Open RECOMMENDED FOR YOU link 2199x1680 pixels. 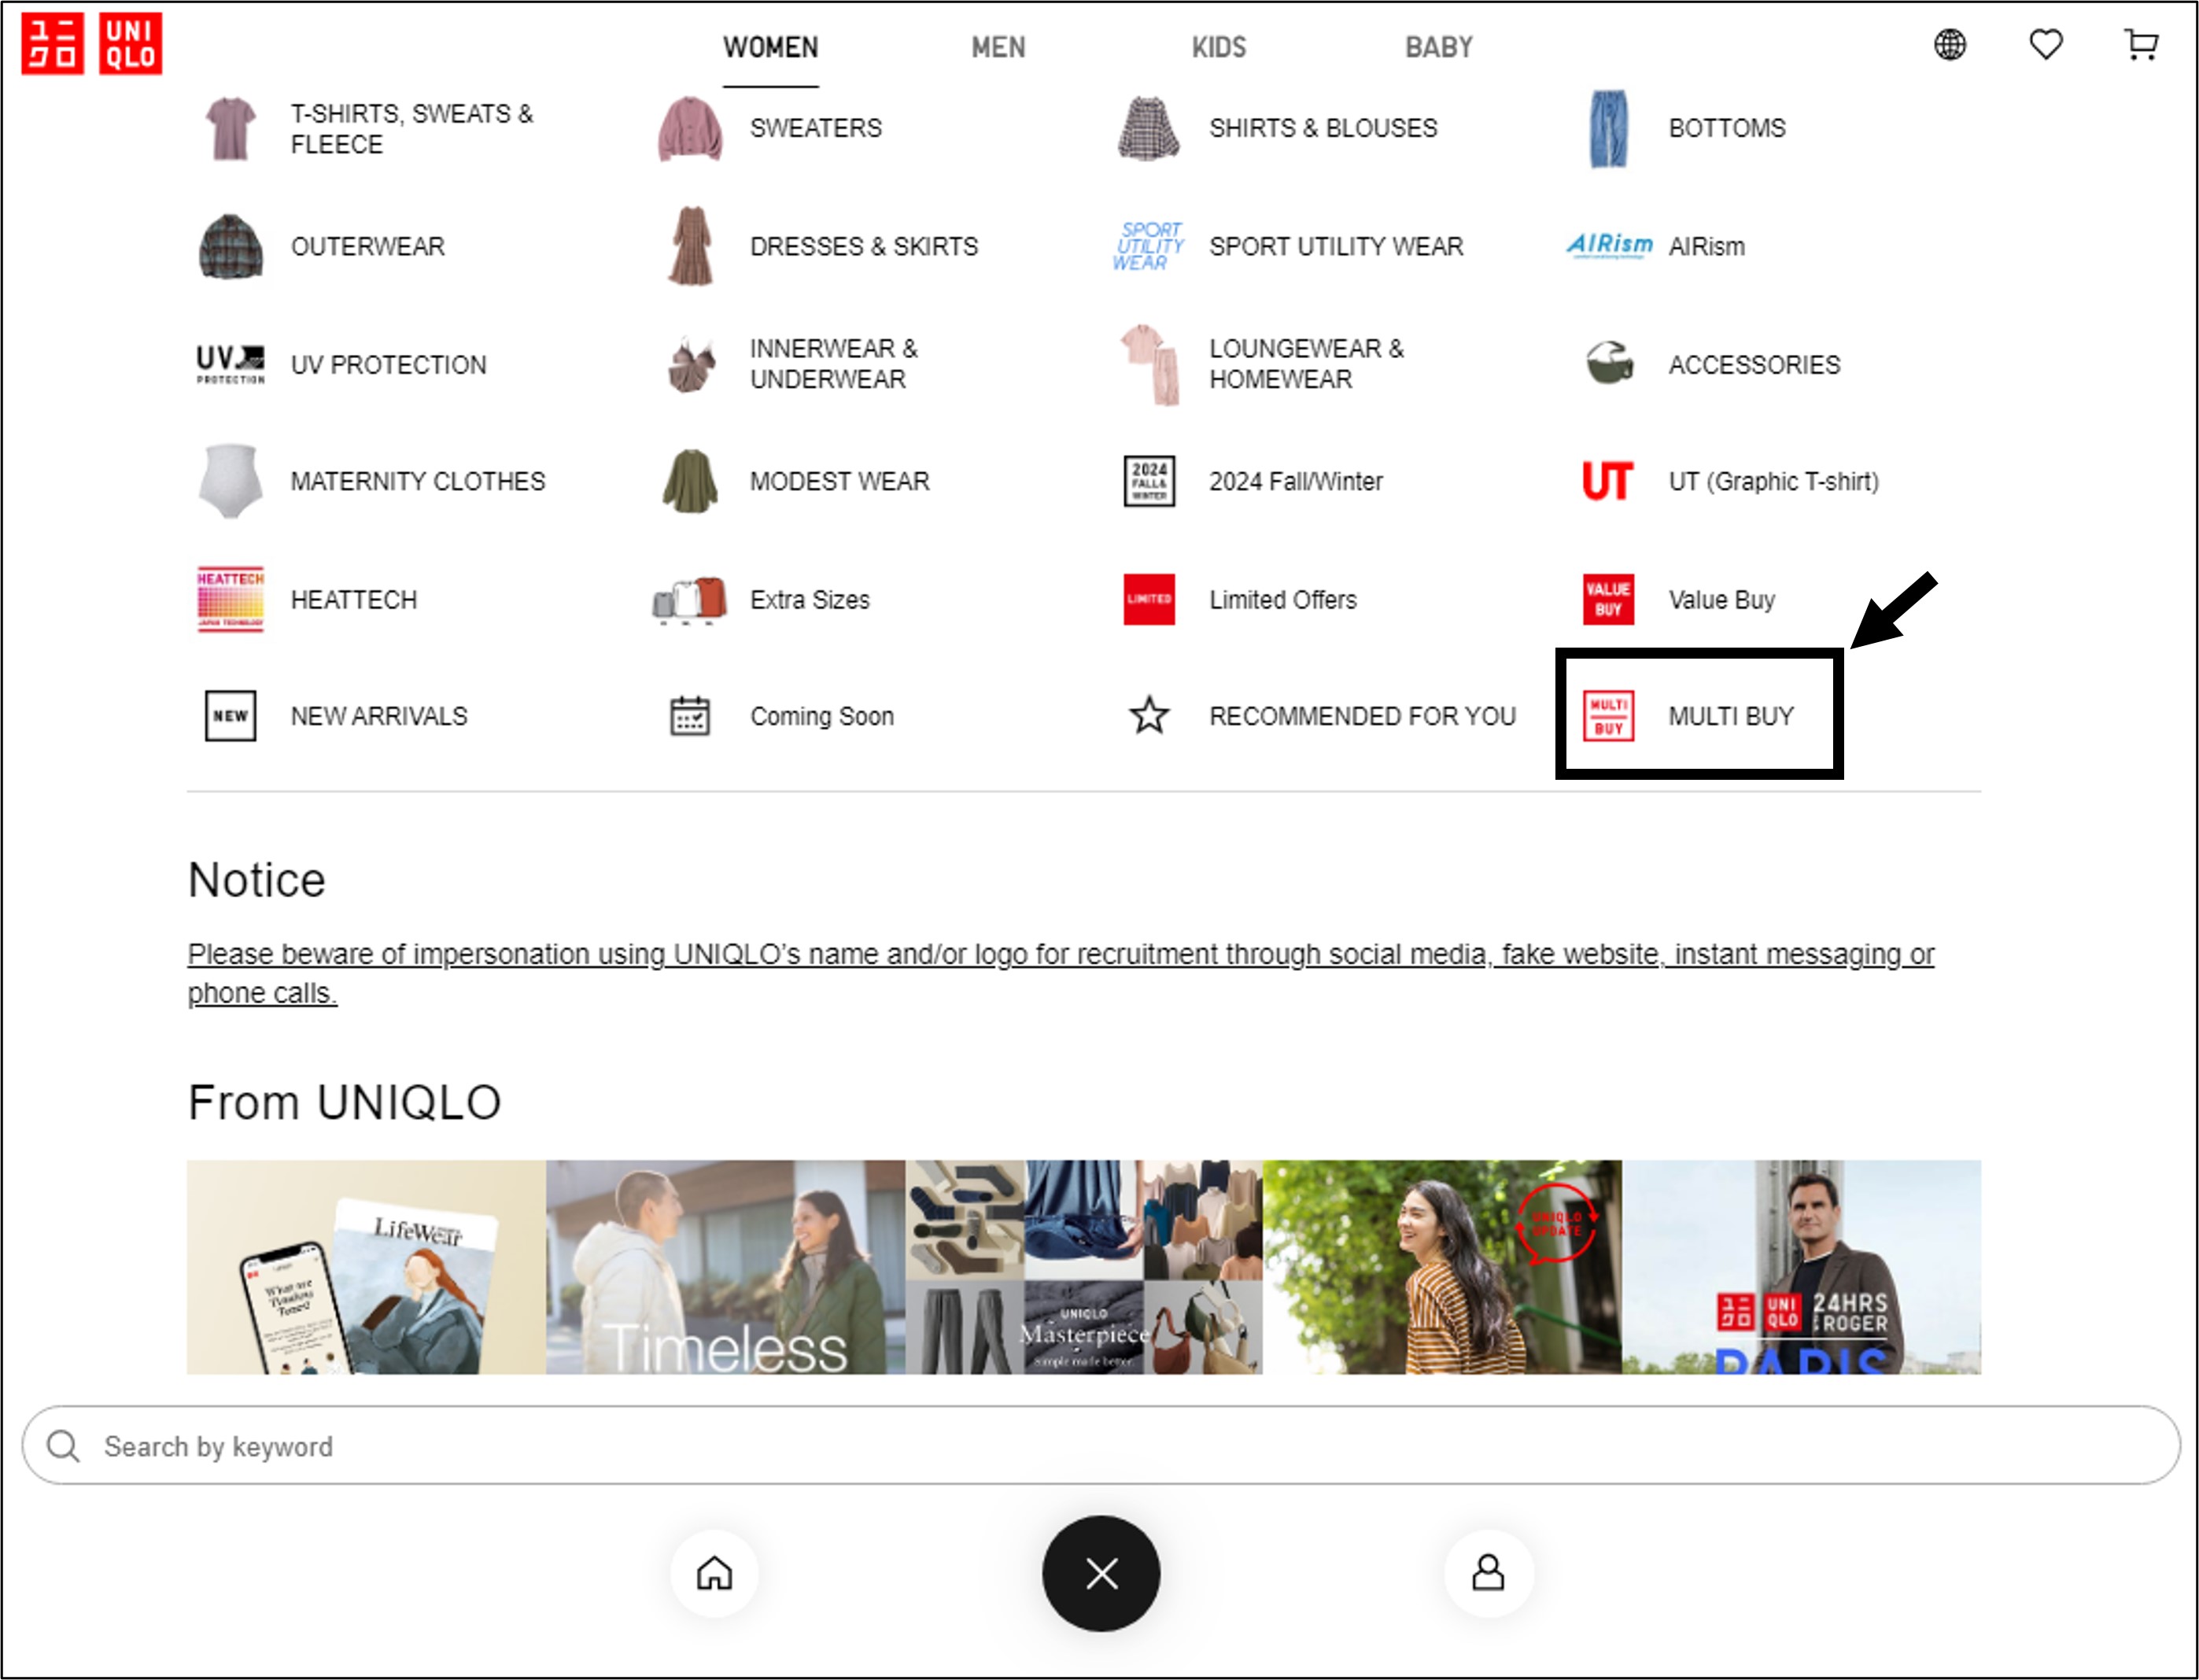1362,717
